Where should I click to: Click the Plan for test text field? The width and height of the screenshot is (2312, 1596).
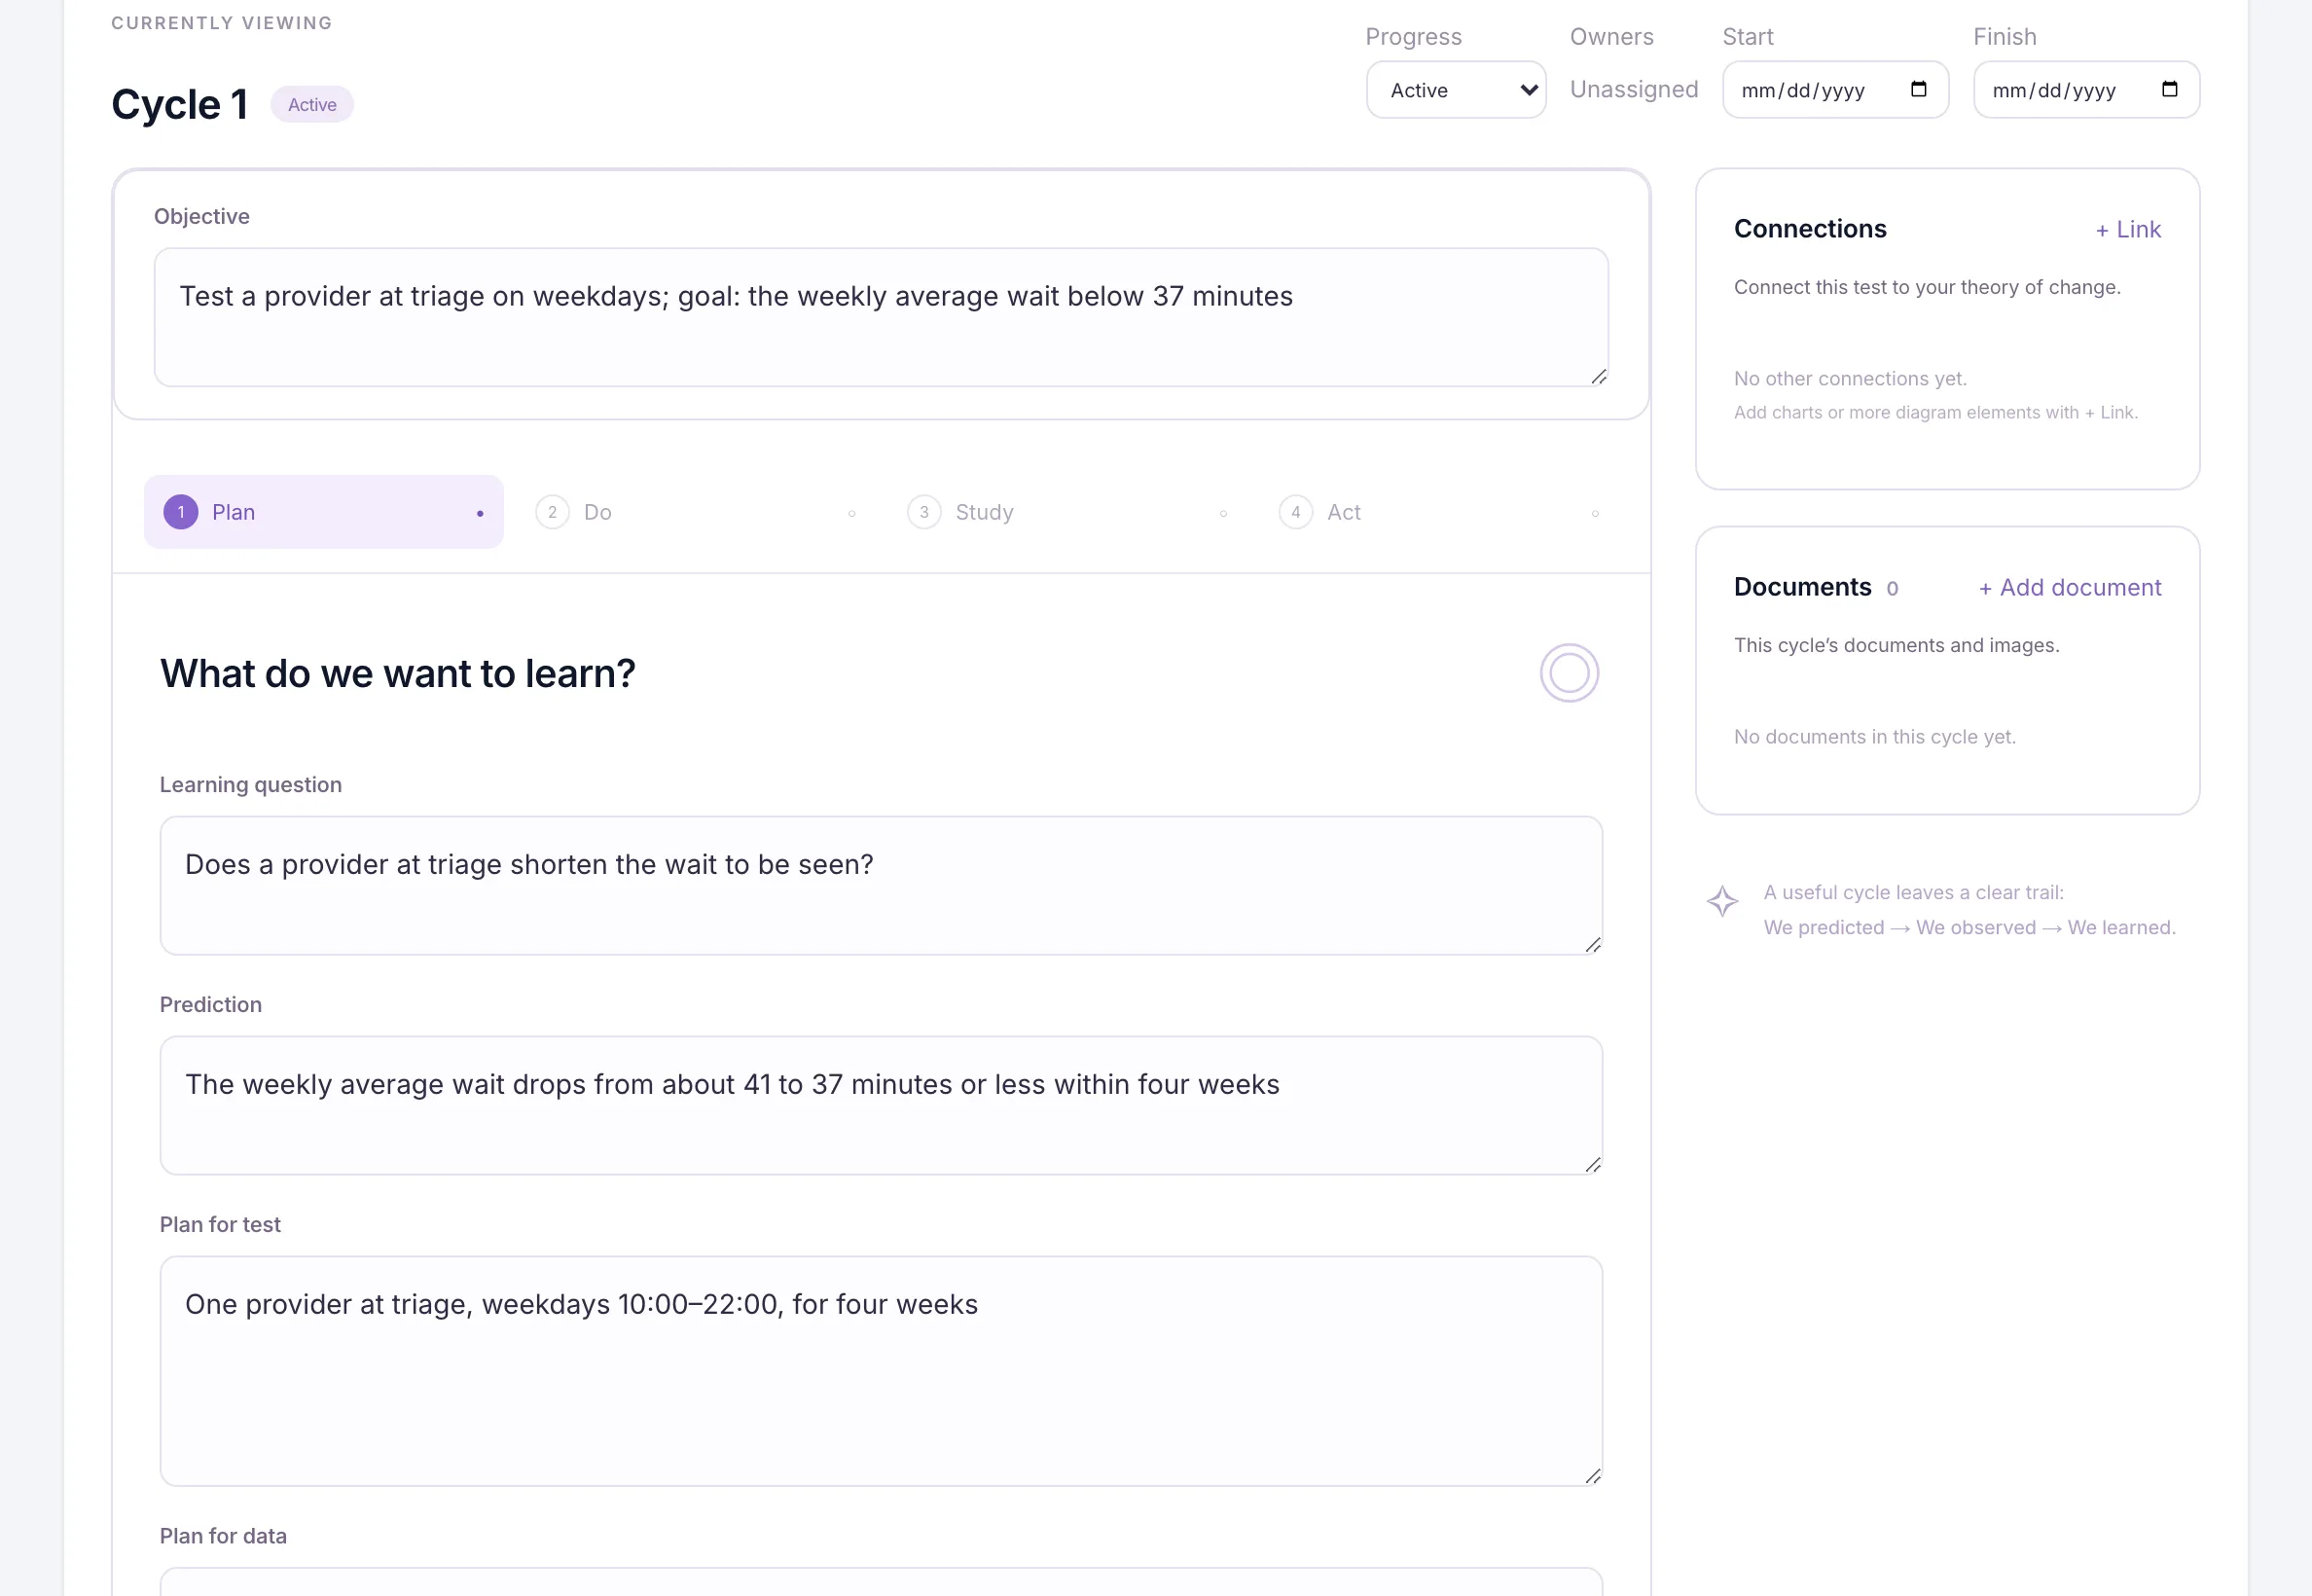[x=881, y=1371]
